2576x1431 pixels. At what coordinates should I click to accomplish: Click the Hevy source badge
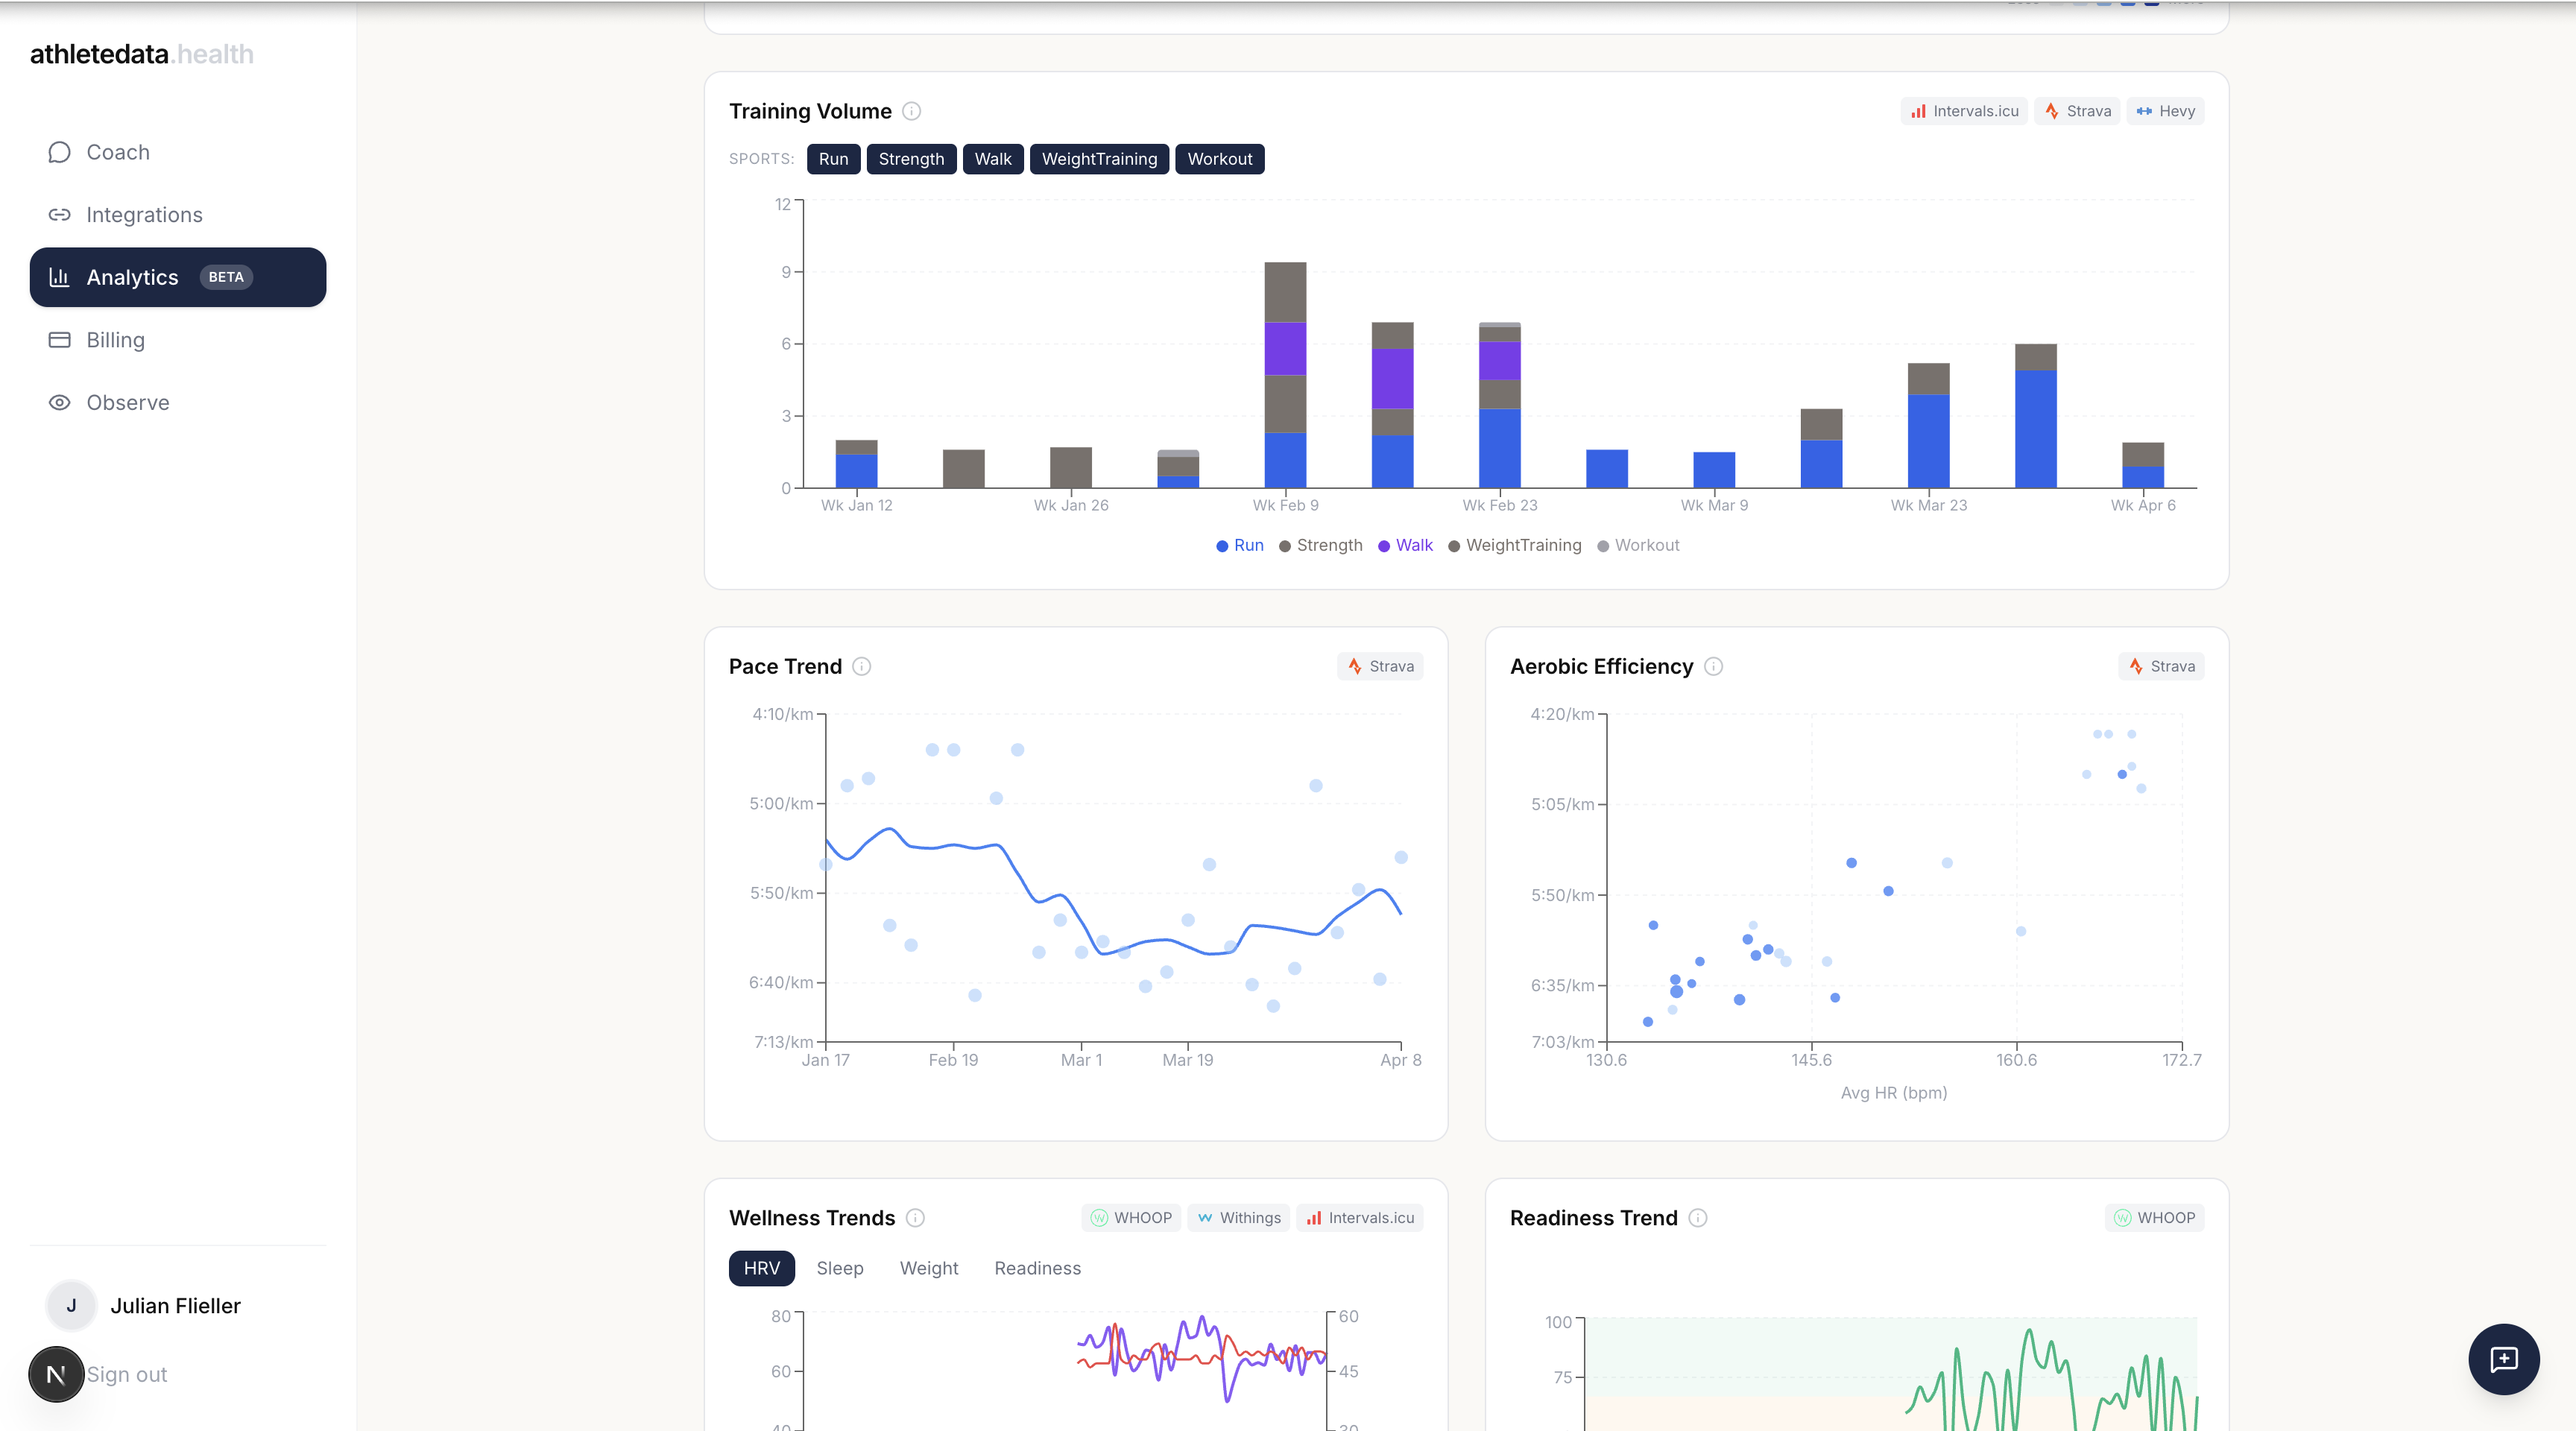2165,111
